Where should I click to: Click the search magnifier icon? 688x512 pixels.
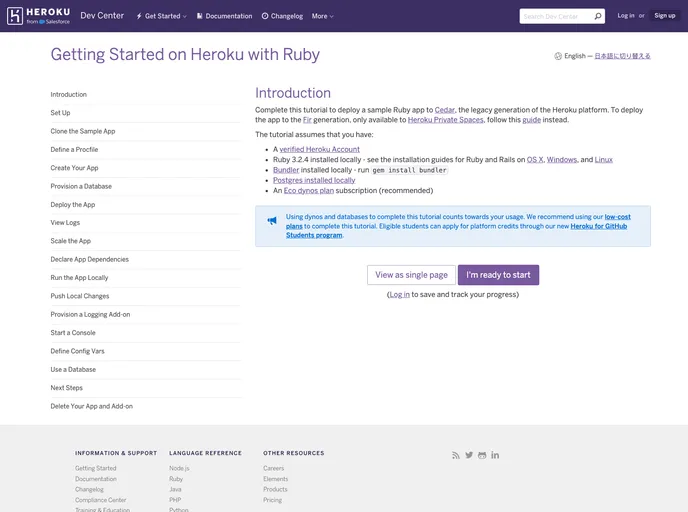point(598,16)
